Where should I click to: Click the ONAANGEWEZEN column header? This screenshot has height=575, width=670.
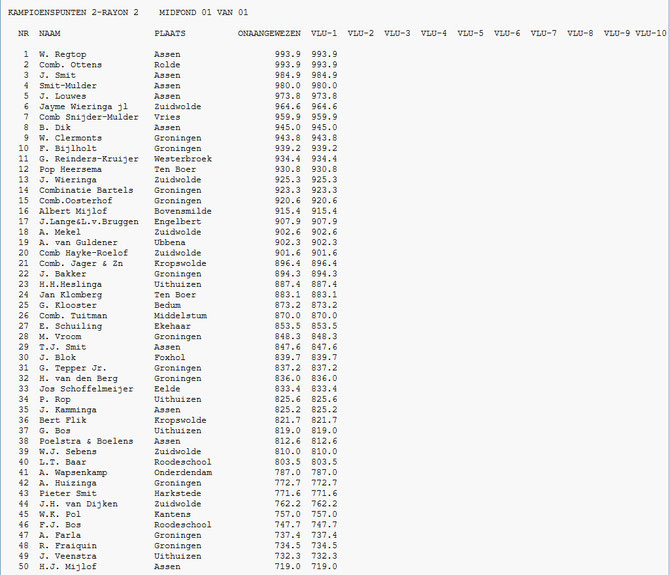269,33
